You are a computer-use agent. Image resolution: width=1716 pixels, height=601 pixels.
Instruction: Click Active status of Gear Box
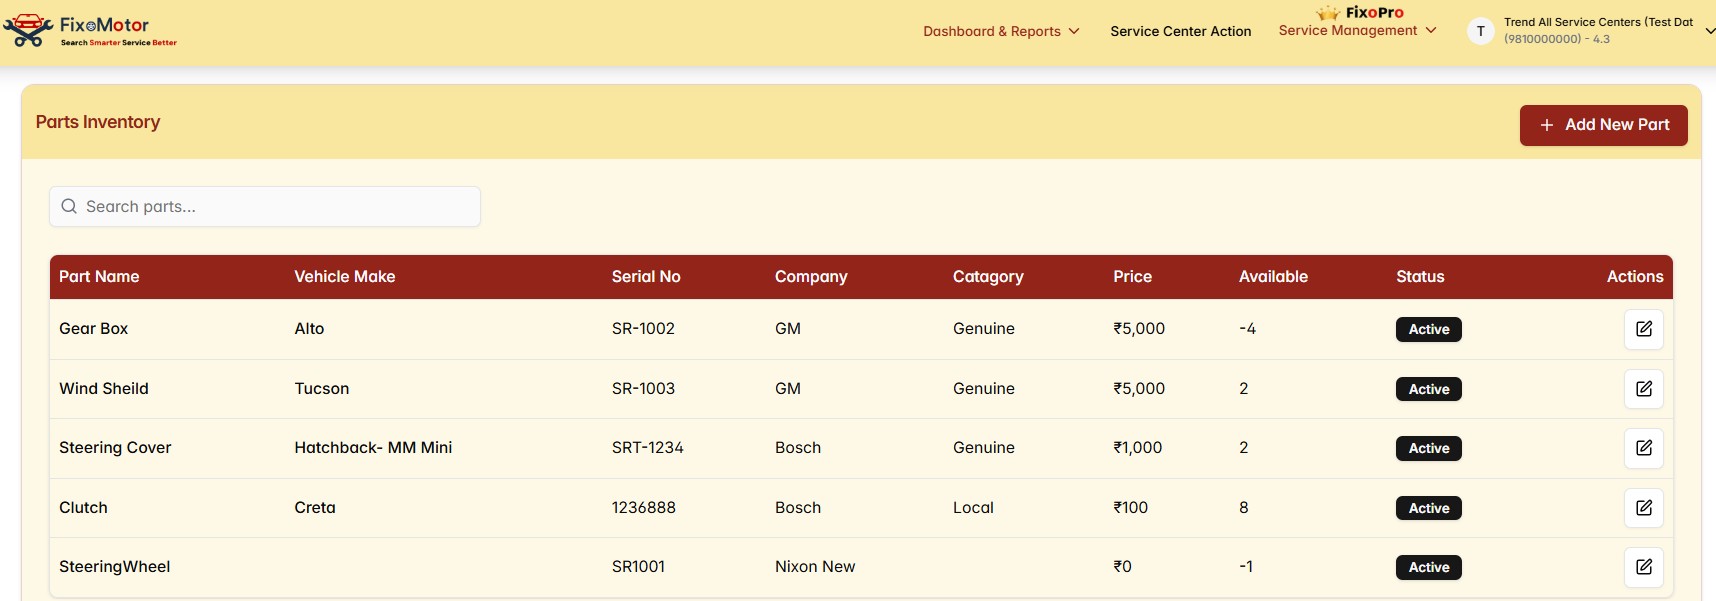coord(1428,329)
